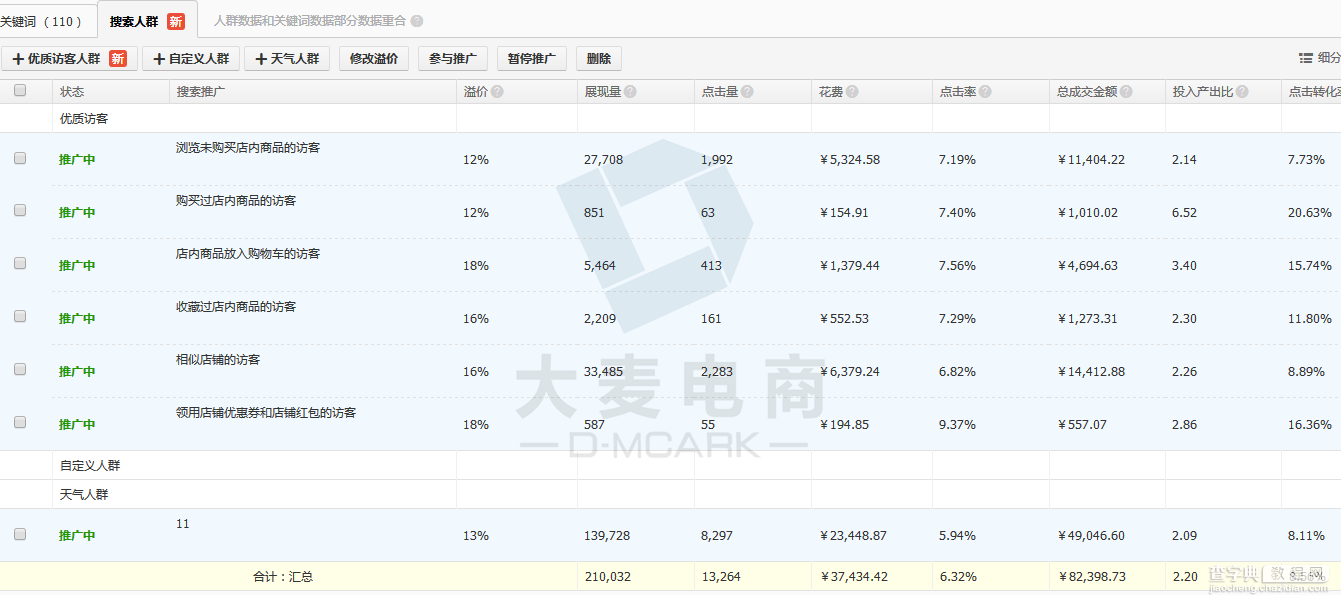Click help icon next to 投入产出比 header
This screenshot has height=595, width=1341.
pos(1242,92)
